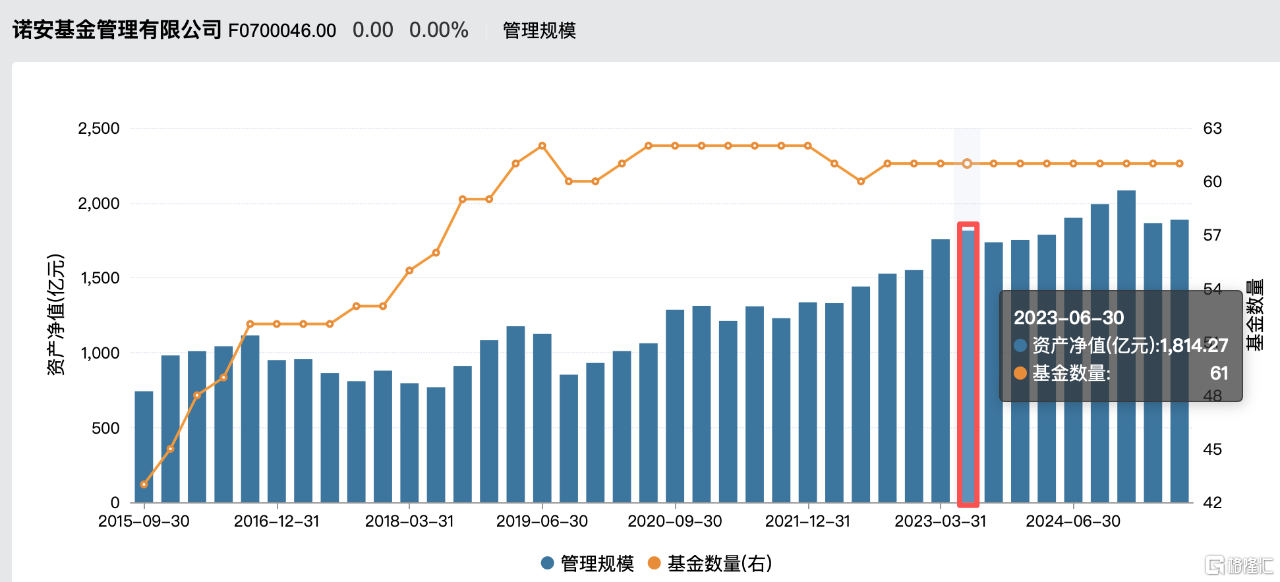Click the 63 right axis value

(x=1213, y=128)
